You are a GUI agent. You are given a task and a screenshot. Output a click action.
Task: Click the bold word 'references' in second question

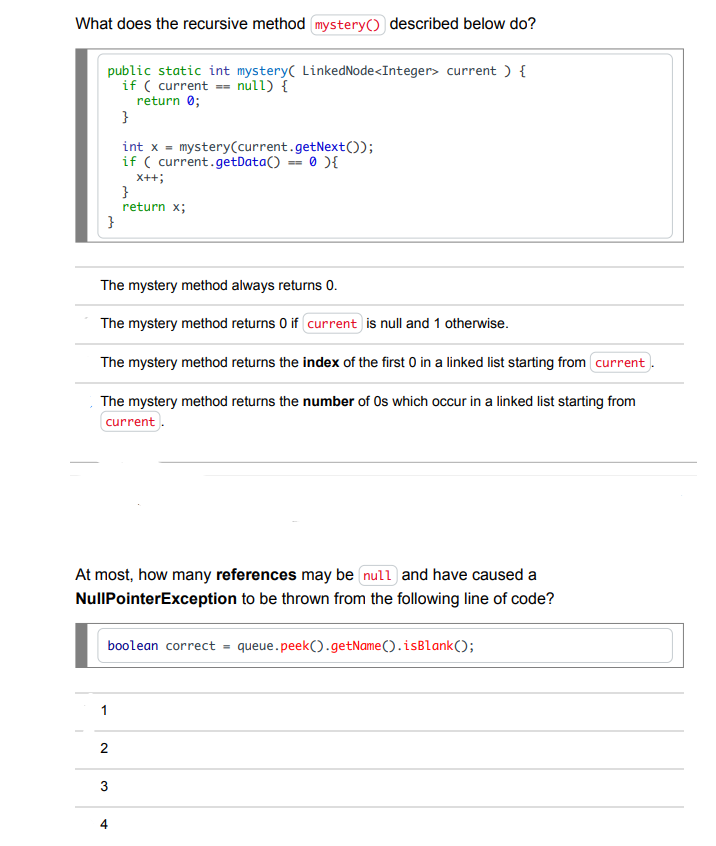pos(256,575)
